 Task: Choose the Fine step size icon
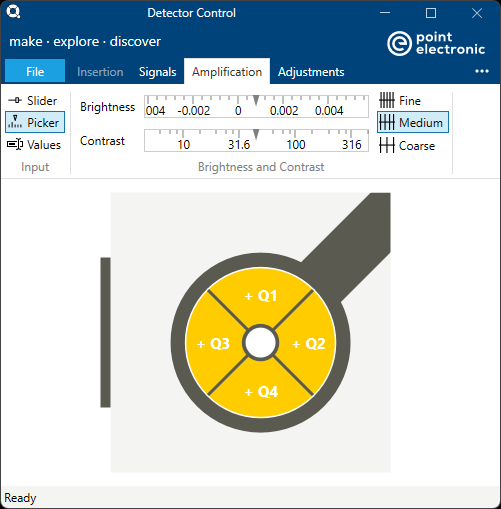coord(387,100)
